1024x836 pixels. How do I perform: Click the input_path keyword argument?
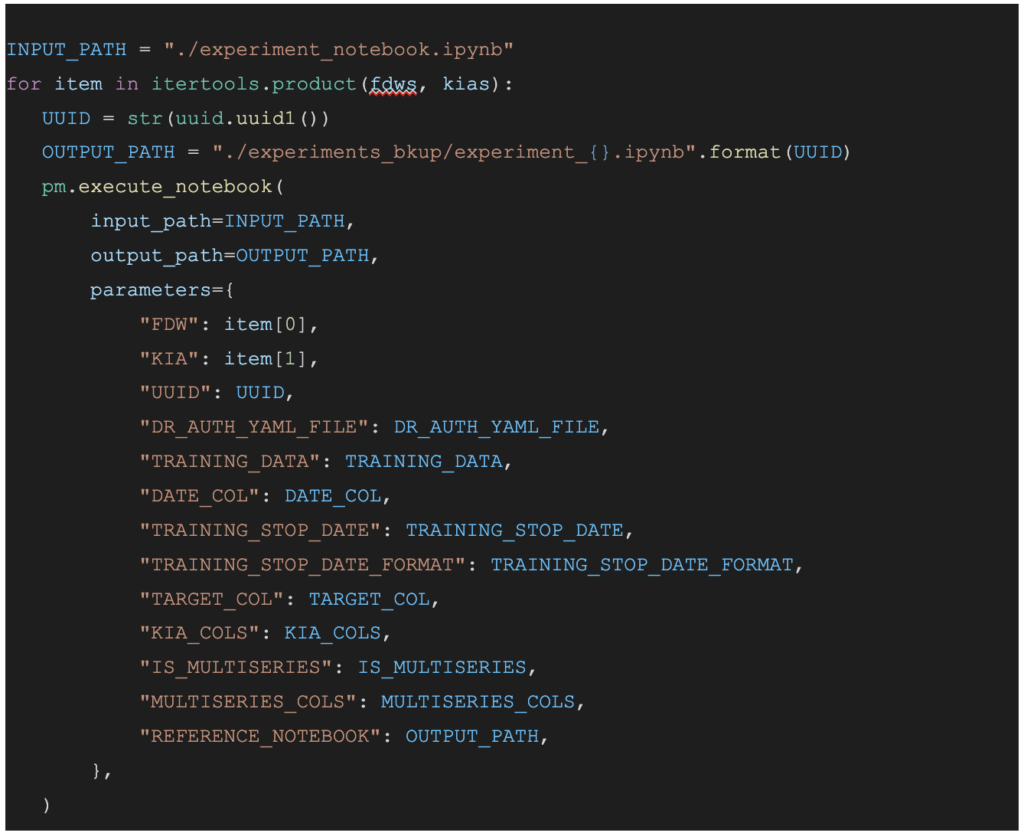[x=151, y=221]
